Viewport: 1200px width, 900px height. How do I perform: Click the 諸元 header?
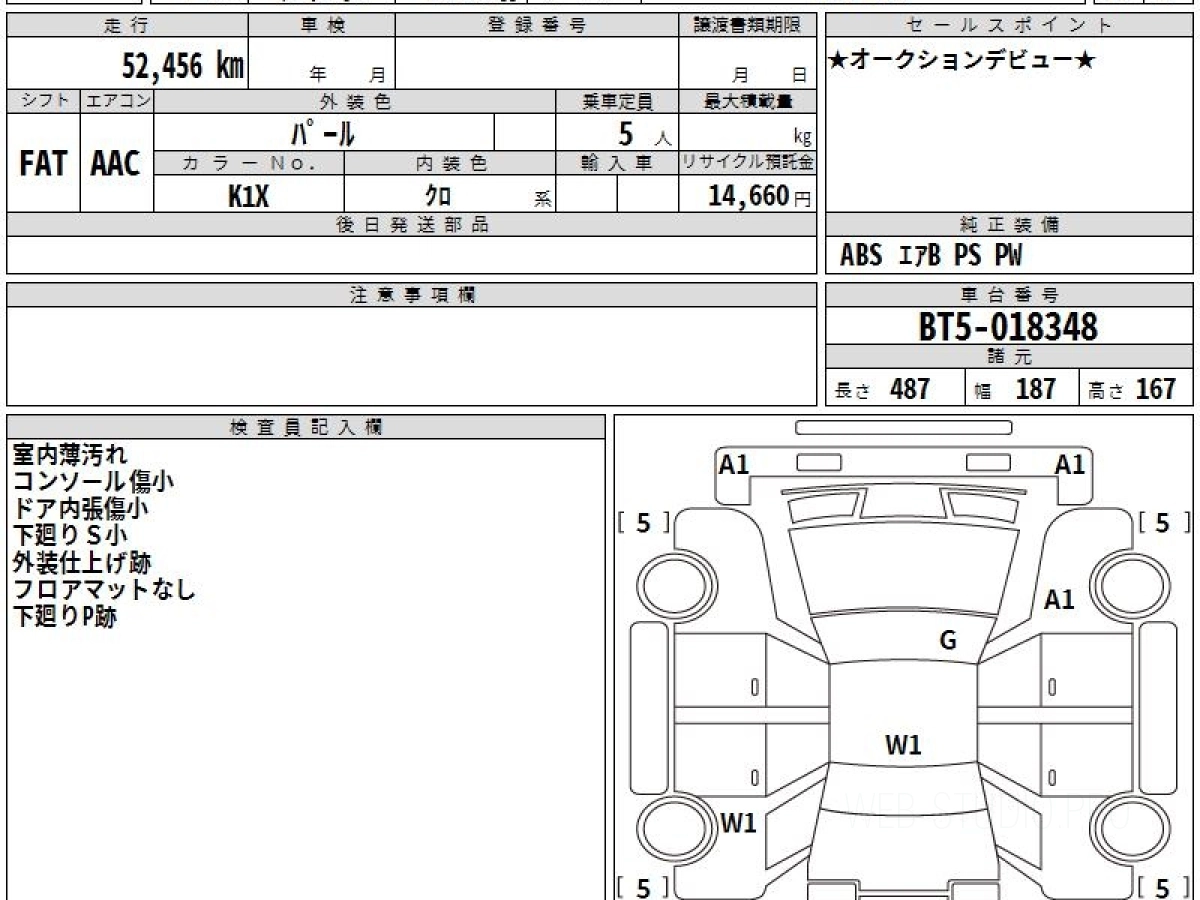click(x=1010, y=357)
